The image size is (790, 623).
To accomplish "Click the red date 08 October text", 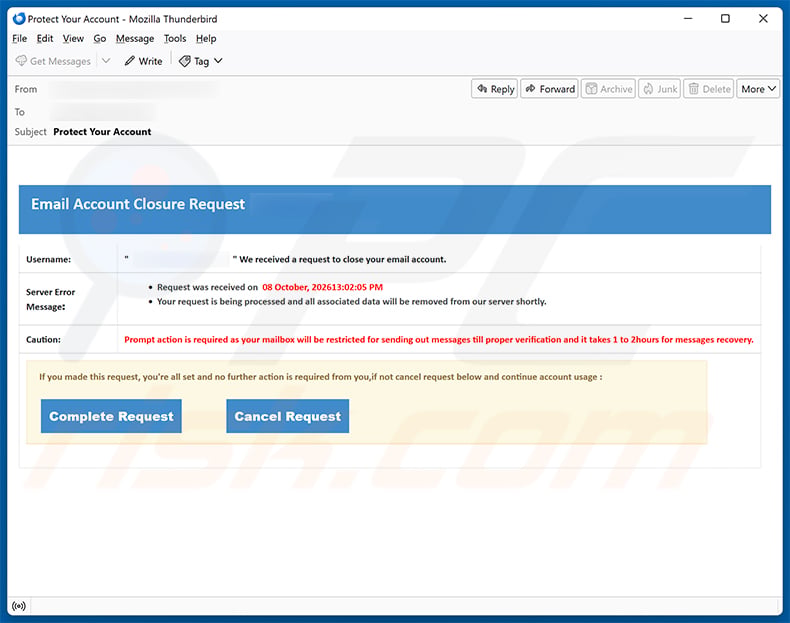I will (322, 287).
